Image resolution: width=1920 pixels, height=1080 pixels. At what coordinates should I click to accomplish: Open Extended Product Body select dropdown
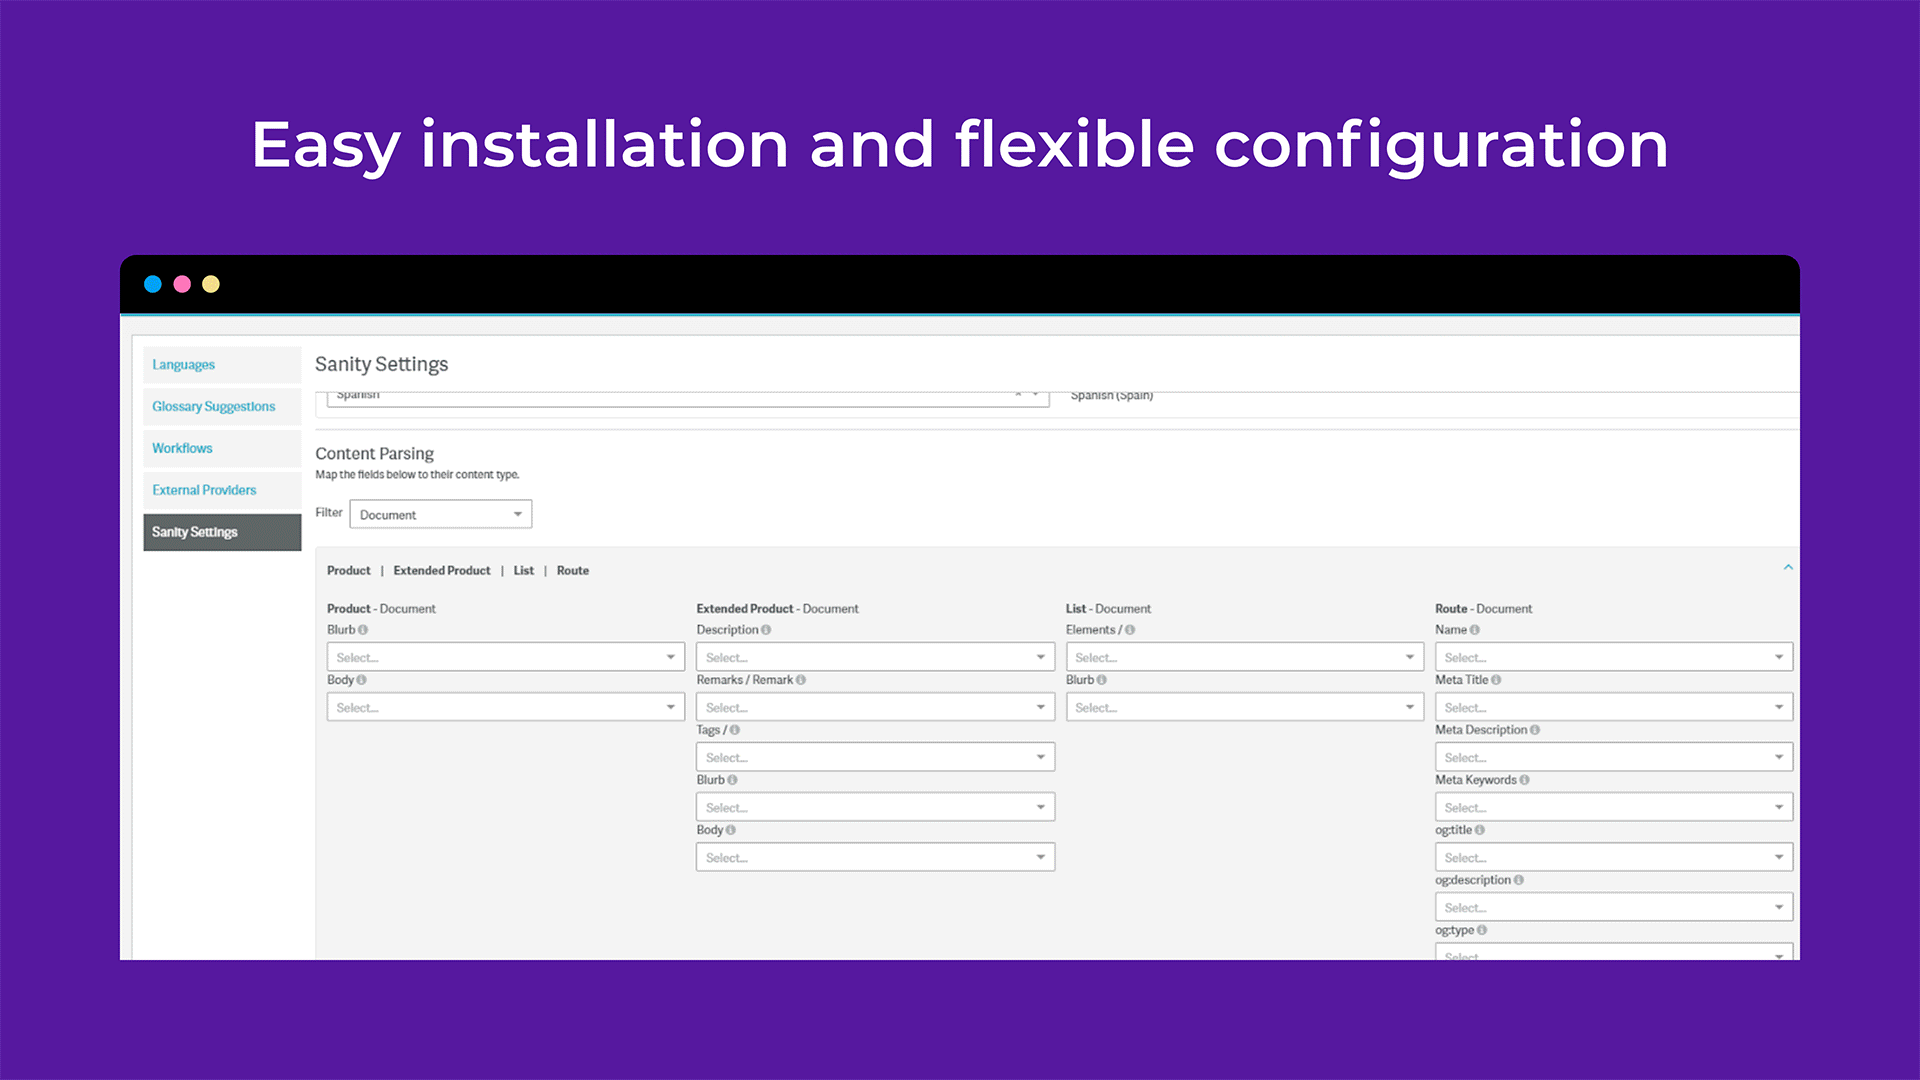coord(875,857)
